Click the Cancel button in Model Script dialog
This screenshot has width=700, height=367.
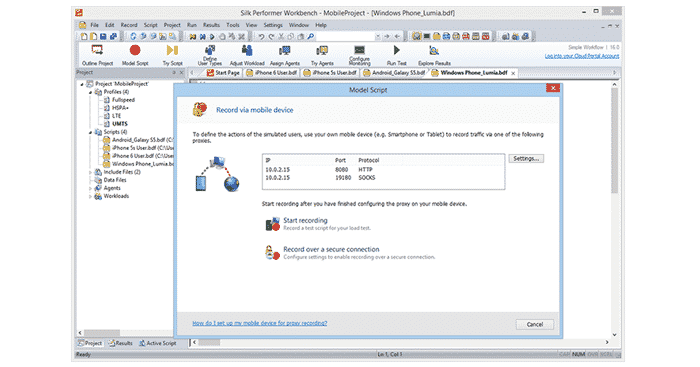click(534, 324)
